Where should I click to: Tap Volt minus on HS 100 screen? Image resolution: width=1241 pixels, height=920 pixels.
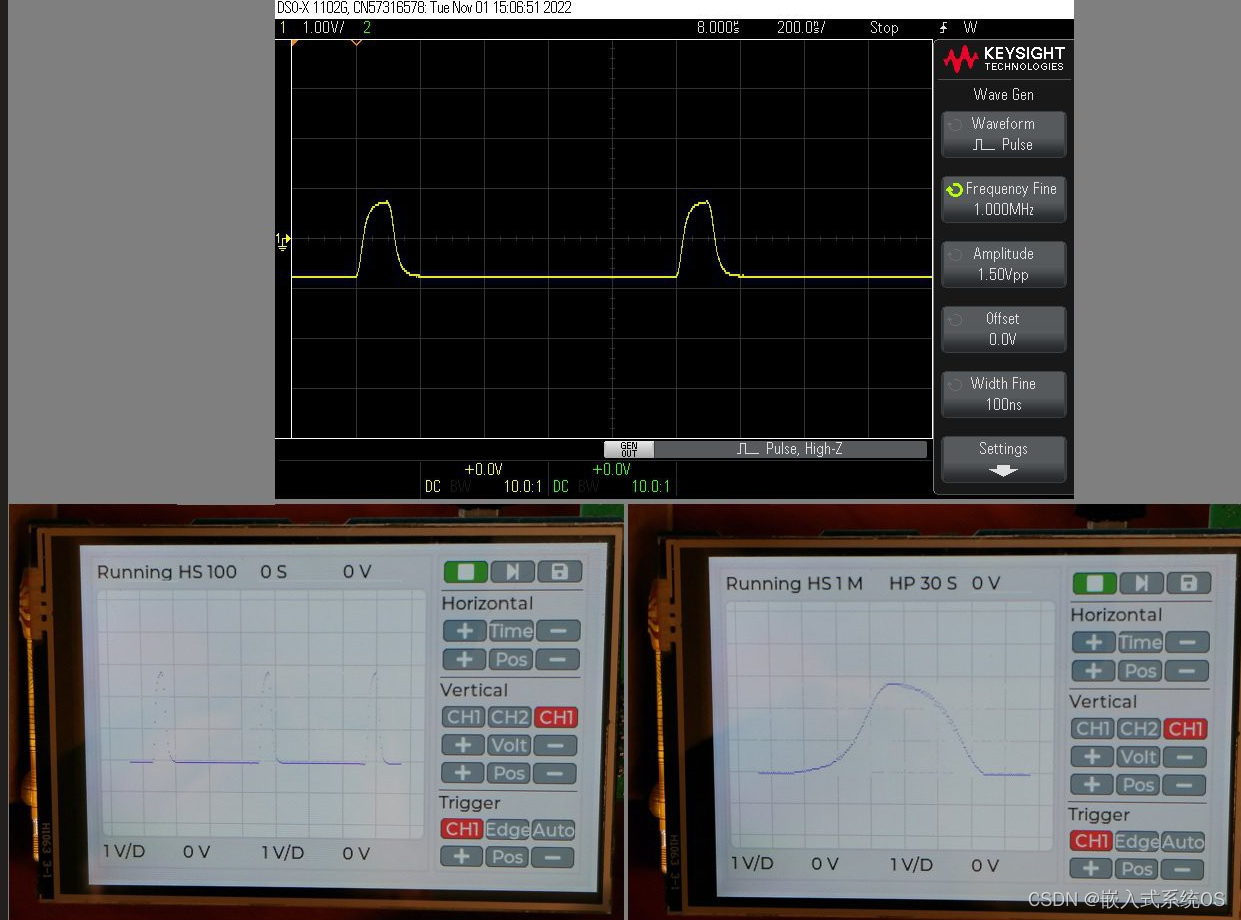click(x=556, y=745)
